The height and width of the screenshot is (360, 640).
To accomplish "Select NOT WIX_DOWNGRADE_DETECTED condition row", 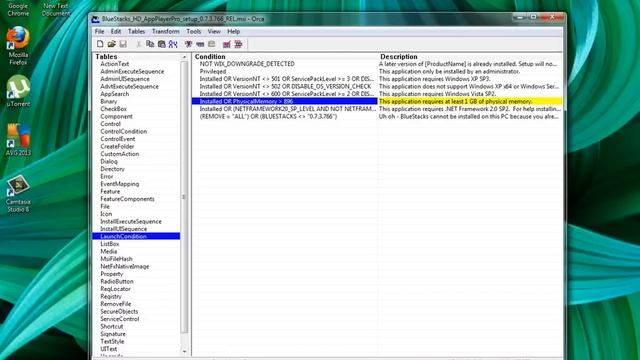I will 284,64.
